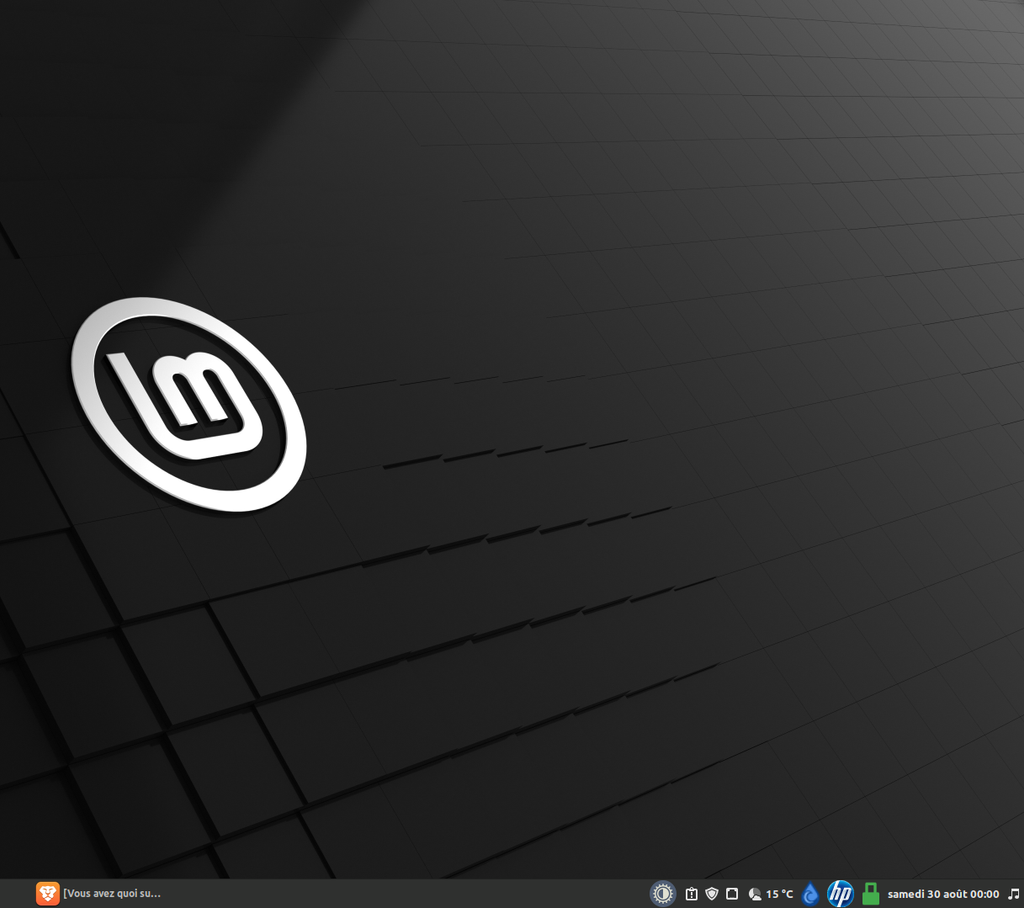Open the weather applet cloud icon
Image resolution: width=1024 pixels, height=908 pixels.
[755, 894]
